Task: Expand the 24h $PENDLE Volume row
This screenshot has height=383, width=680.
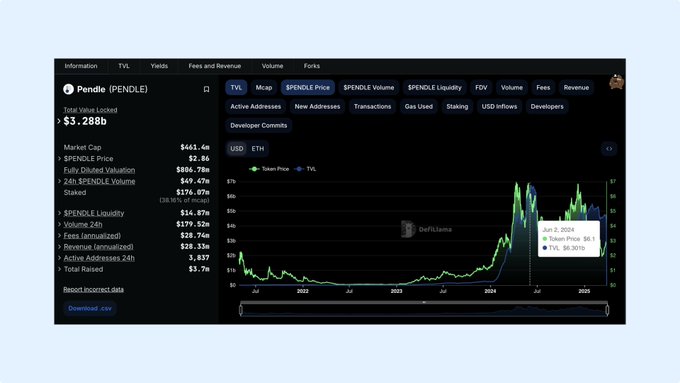Action: [x=59, y=181]
